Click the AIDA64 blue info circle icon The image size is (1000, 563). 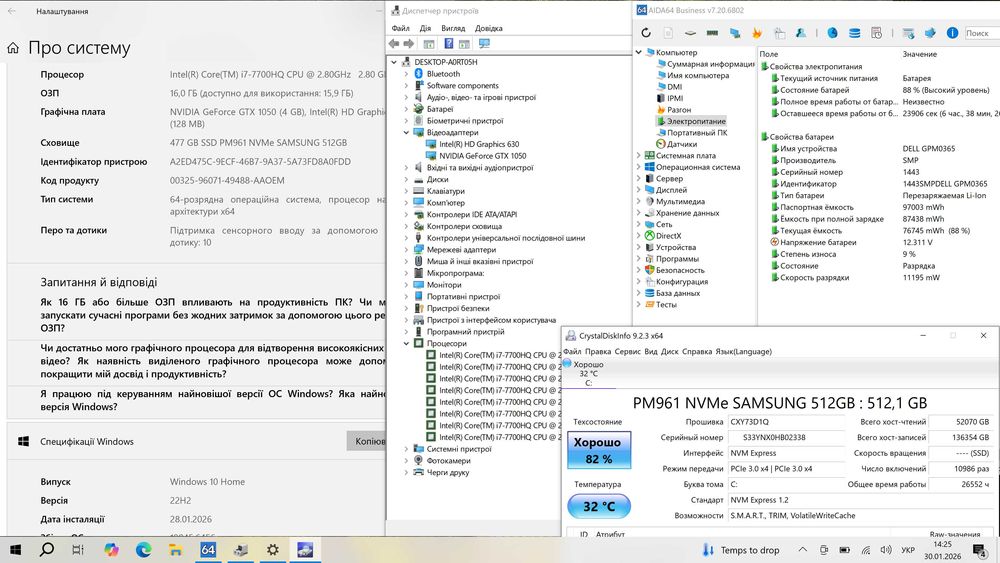coord(952,33)
